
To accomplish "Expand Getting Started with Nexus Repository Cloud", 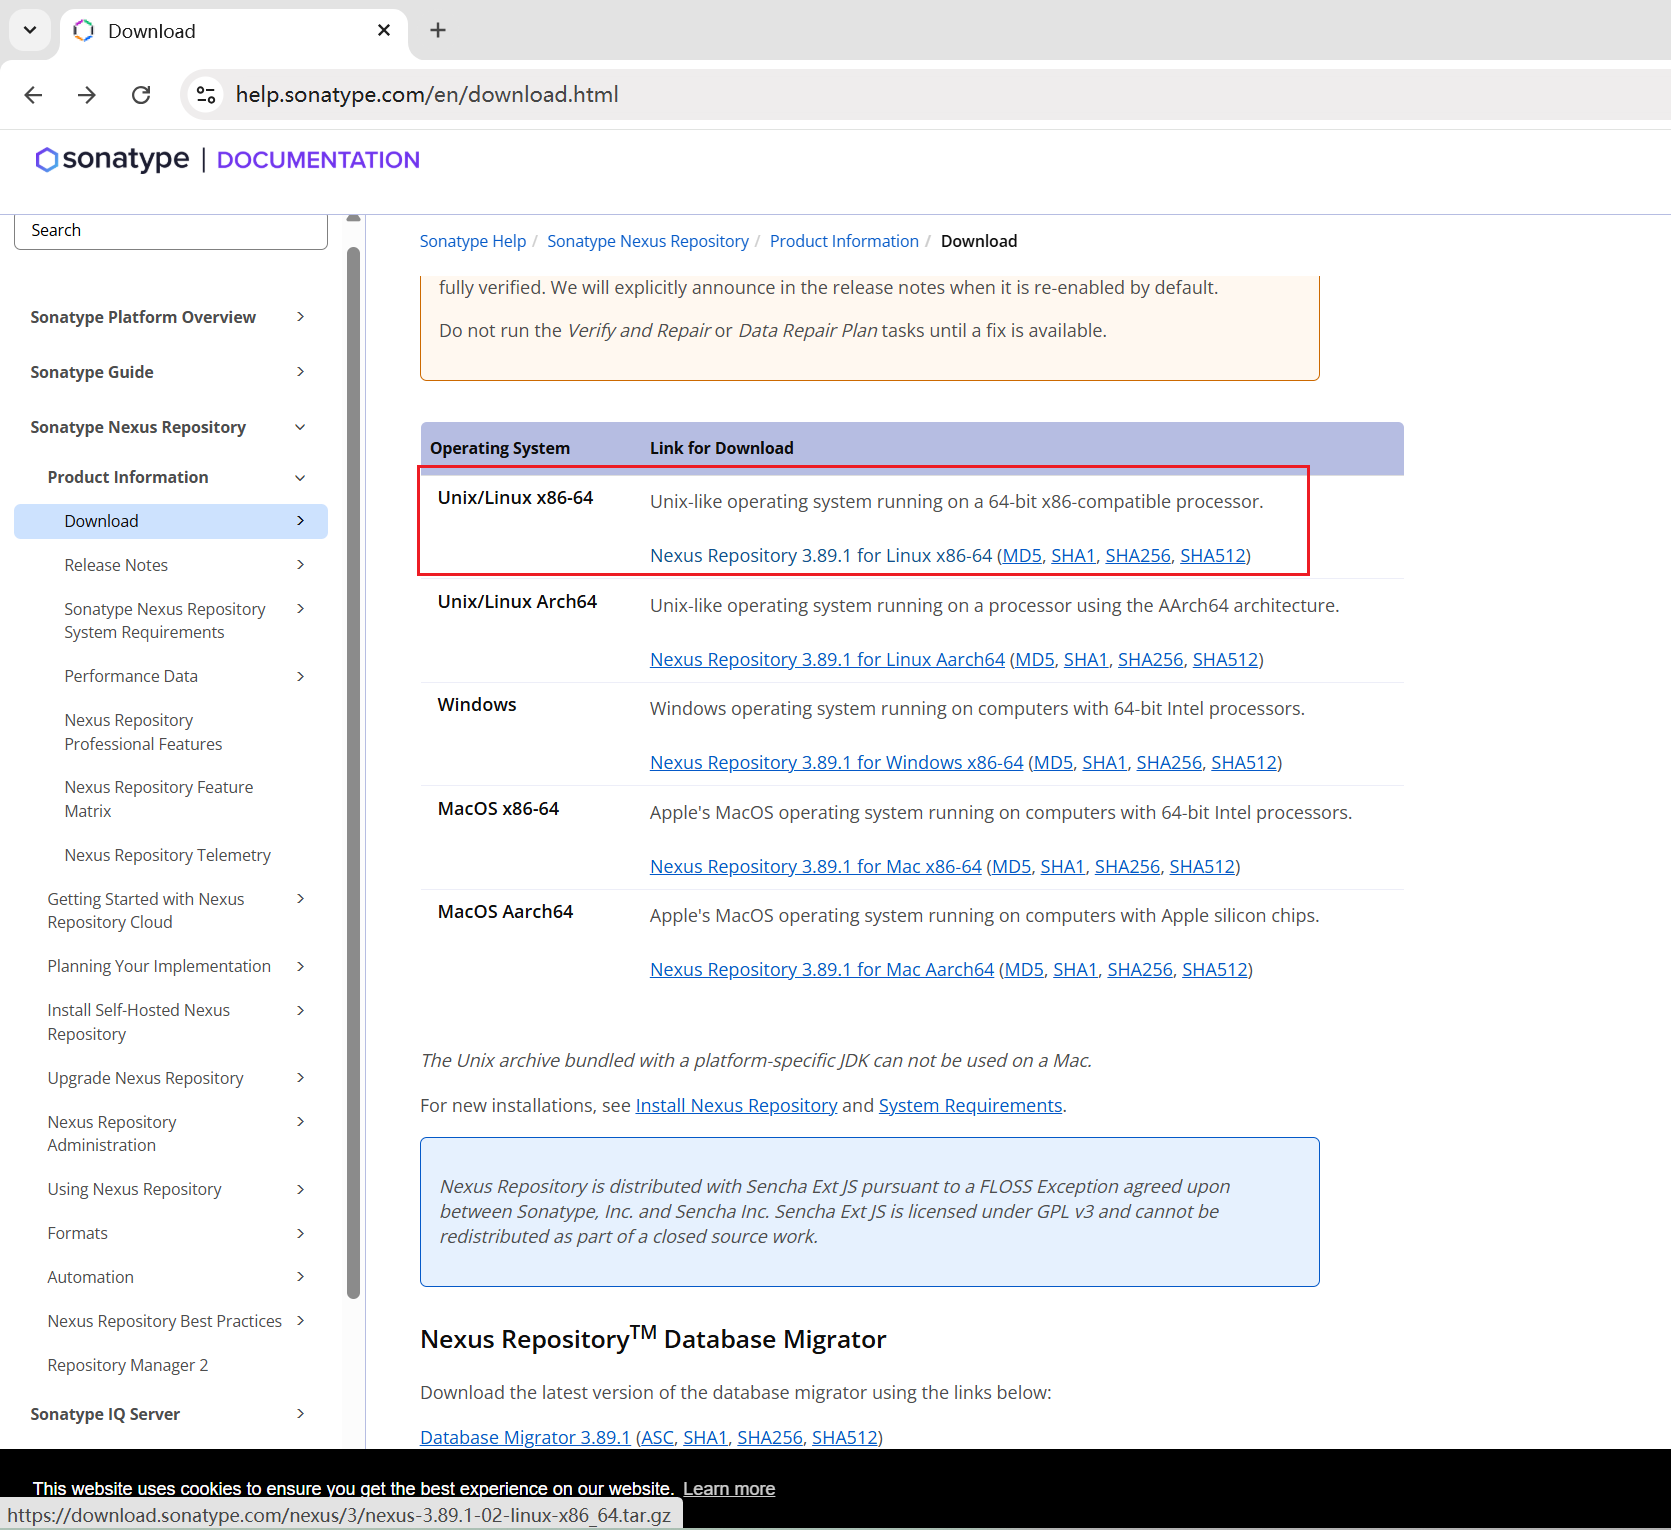I will tap(300, 899).
